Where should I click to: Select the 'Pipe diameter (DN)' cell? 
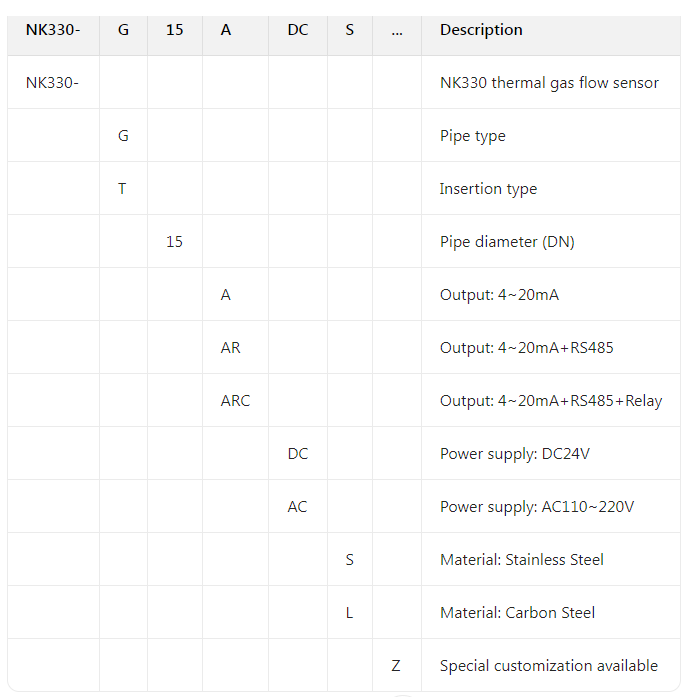coord(507,242)
